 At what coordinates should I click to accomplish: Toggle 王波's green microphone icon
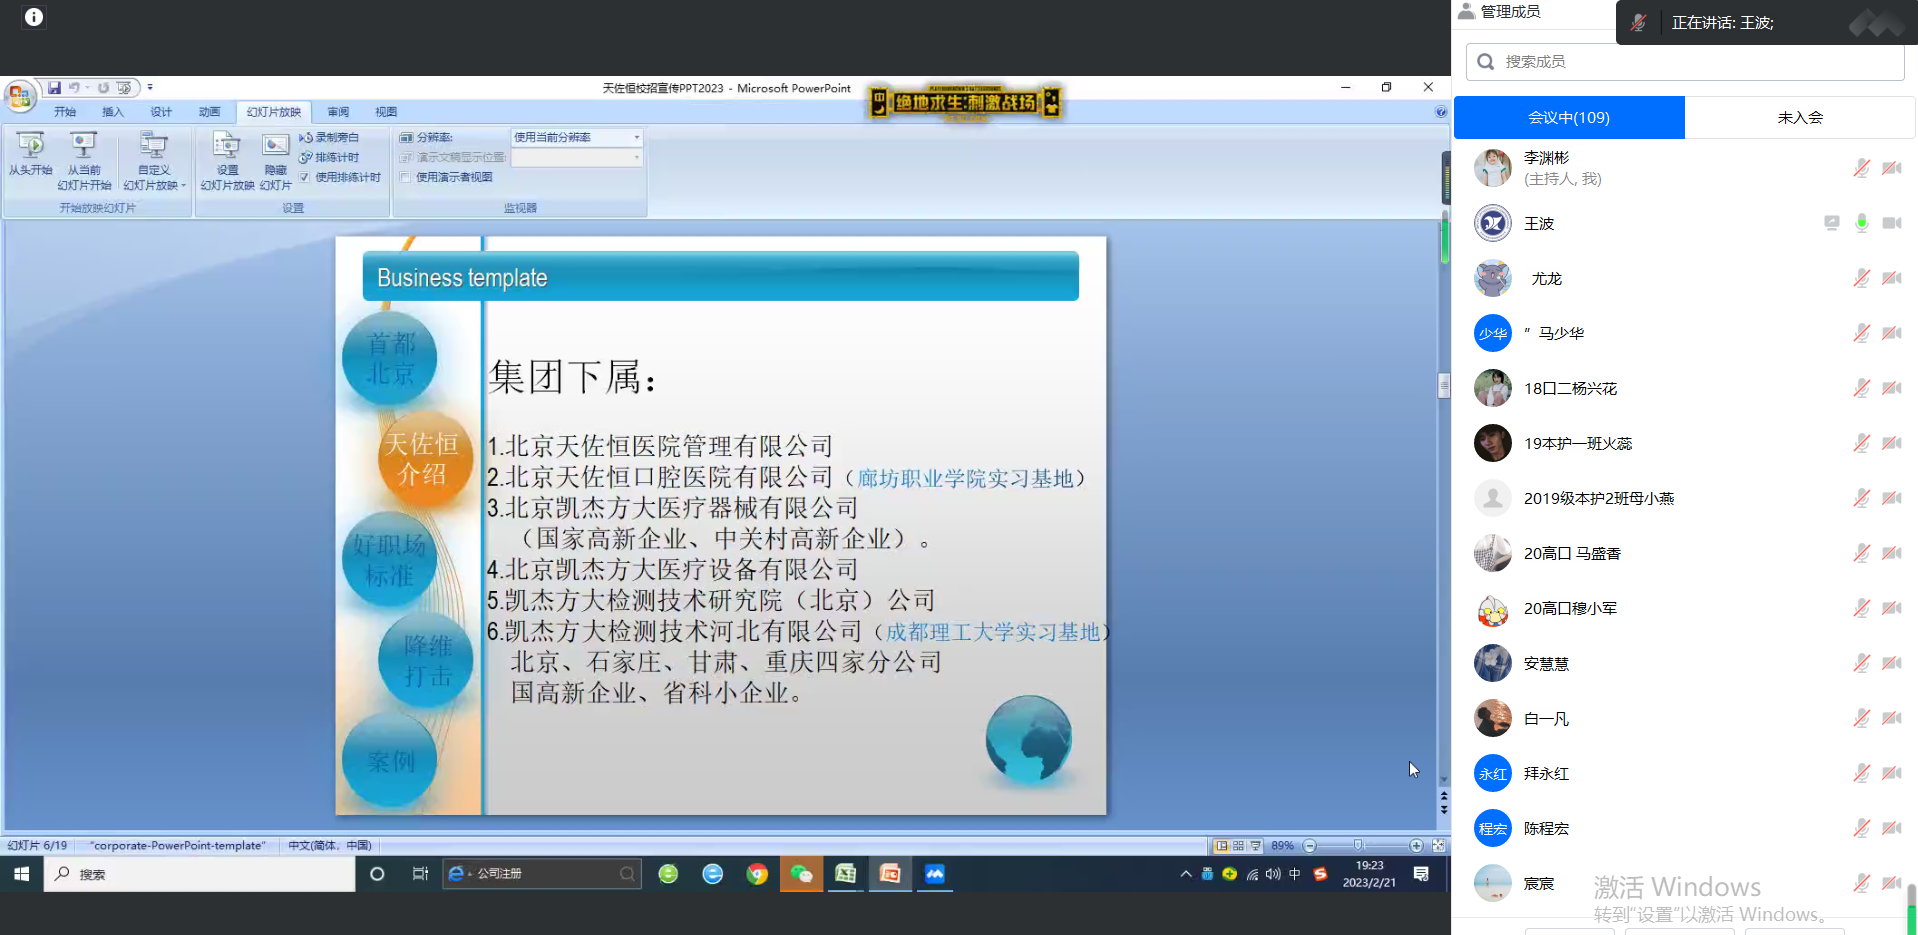1861,223
